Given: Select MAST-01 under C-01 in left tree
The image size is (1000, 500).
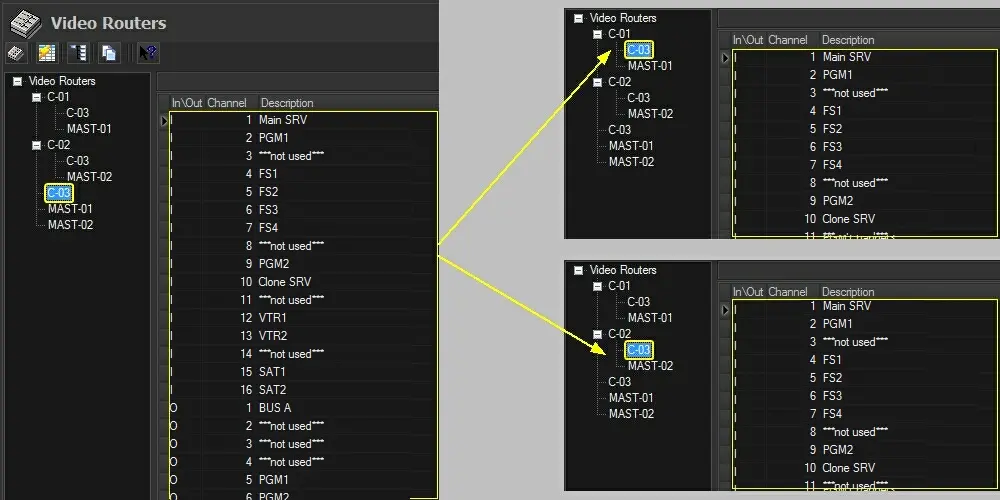Looking at the screenshot, I should pyautogui.click(x=89, y=129).
